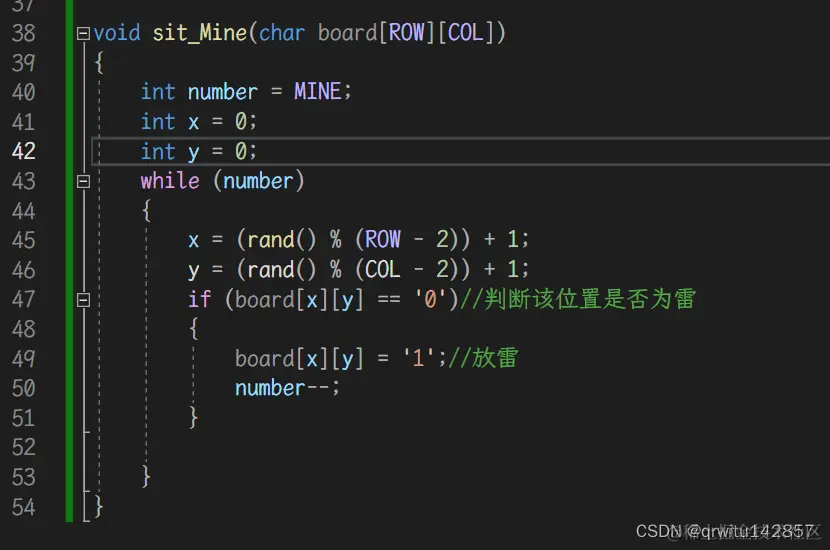Click line number 47 in gutter
Screen dimensions: 830x550
pos(23,300)
